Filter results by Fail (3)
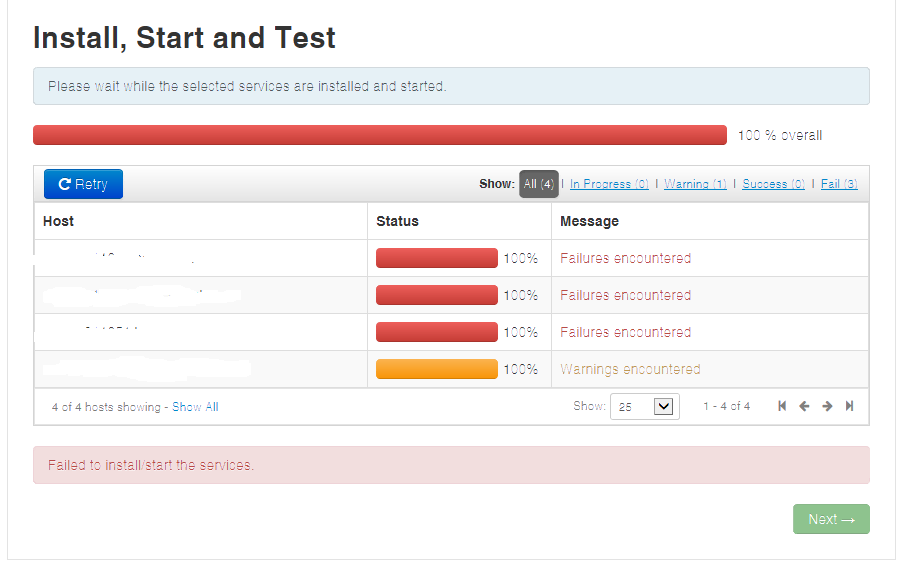Screen dimensions: 907x581 (x=838, y=183)
